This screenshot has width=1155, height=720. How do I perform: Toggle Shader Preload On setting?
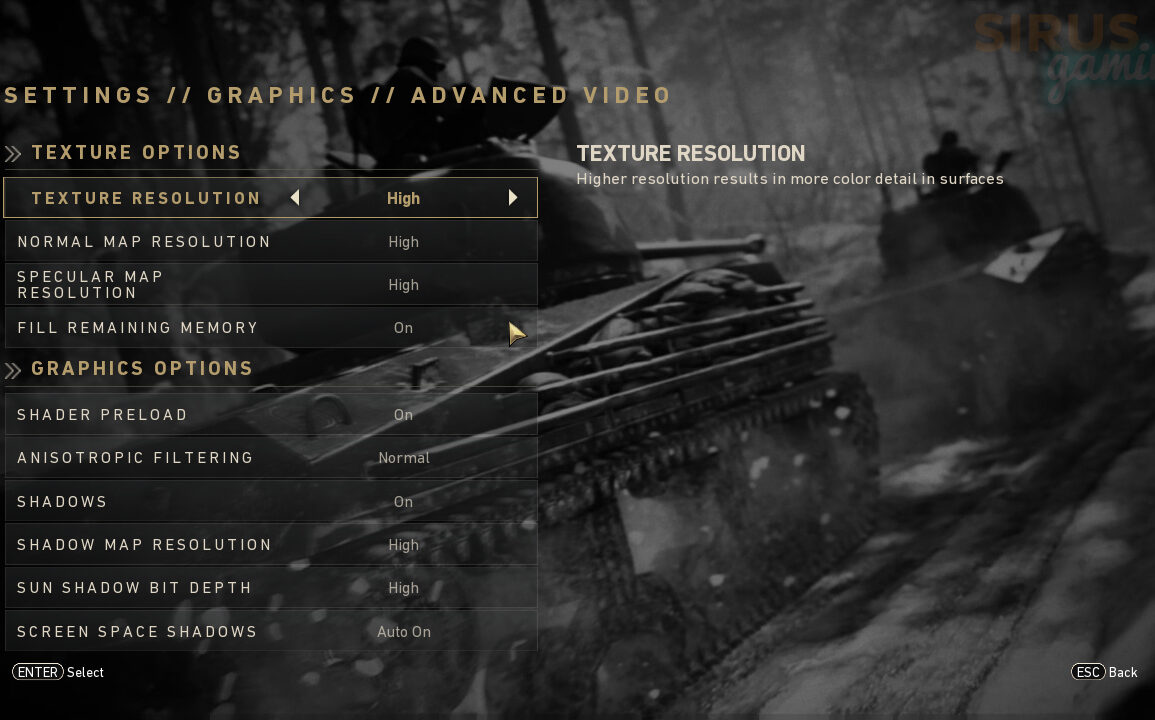271,414
